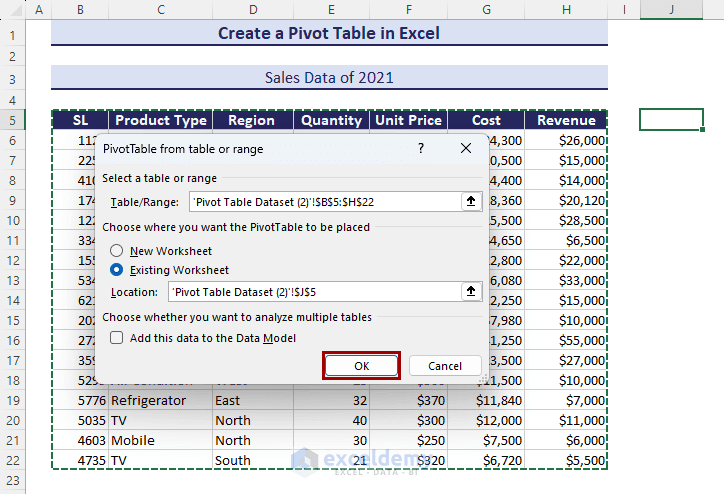Image resolution: width=724 pixels, height=494 pixels.
Task: Select column B header
Action: click(80, 10)
